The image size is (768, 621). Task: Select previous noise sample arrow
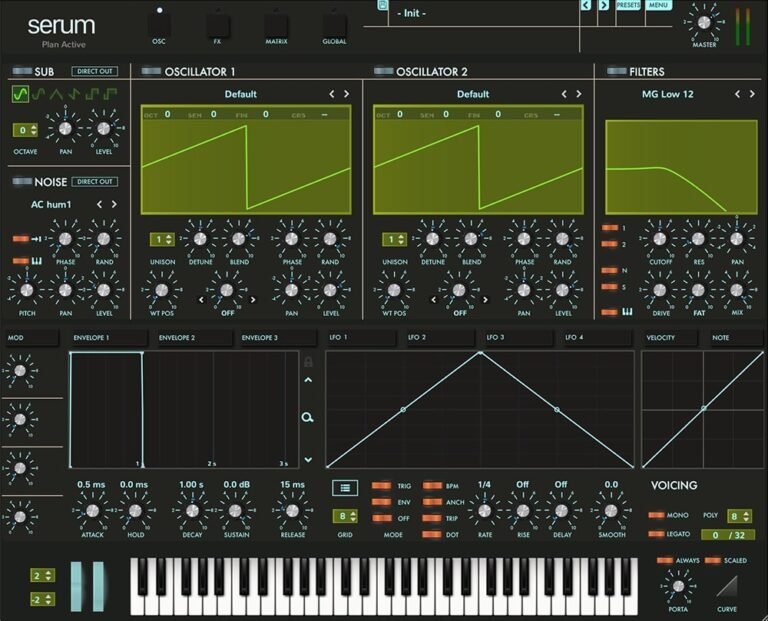pyautogui.click(x=99, y=204)
